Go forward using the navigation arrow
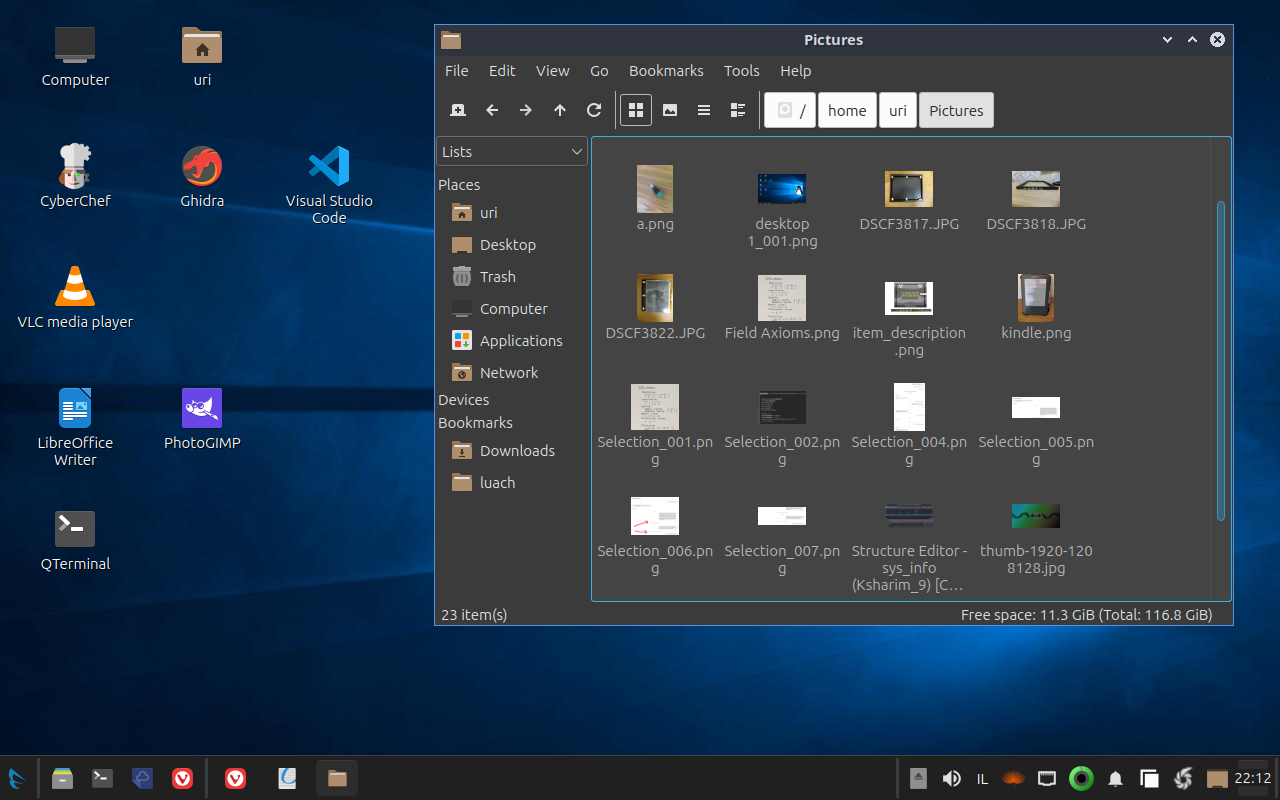 [526, 110]
